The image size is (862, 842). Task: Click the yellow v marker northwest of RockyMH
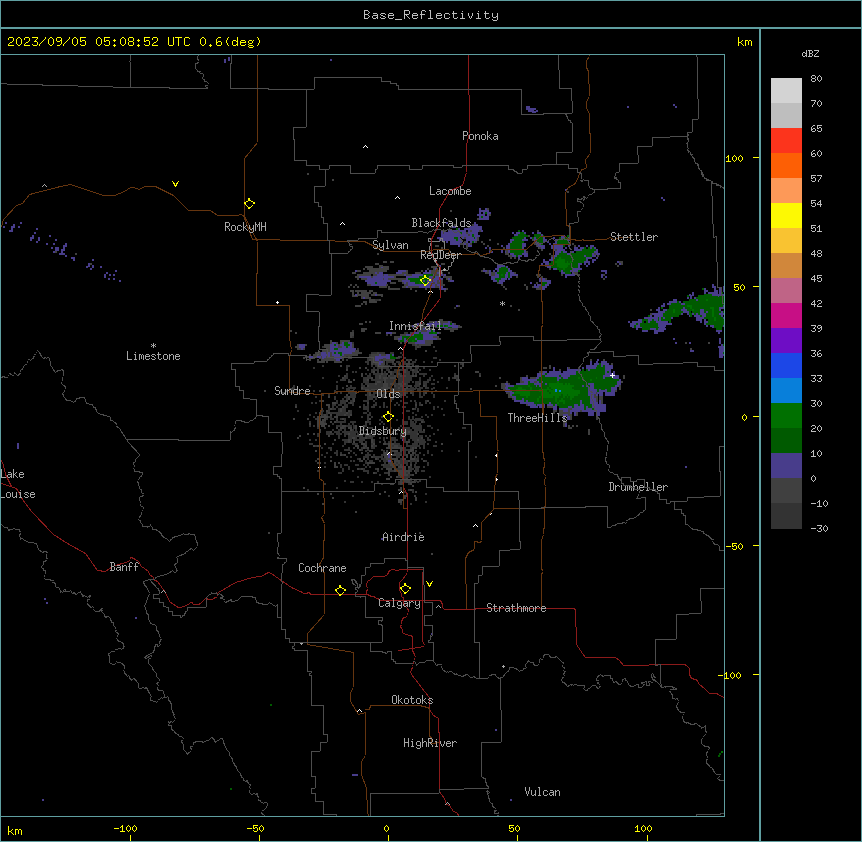tap(175, 184)
